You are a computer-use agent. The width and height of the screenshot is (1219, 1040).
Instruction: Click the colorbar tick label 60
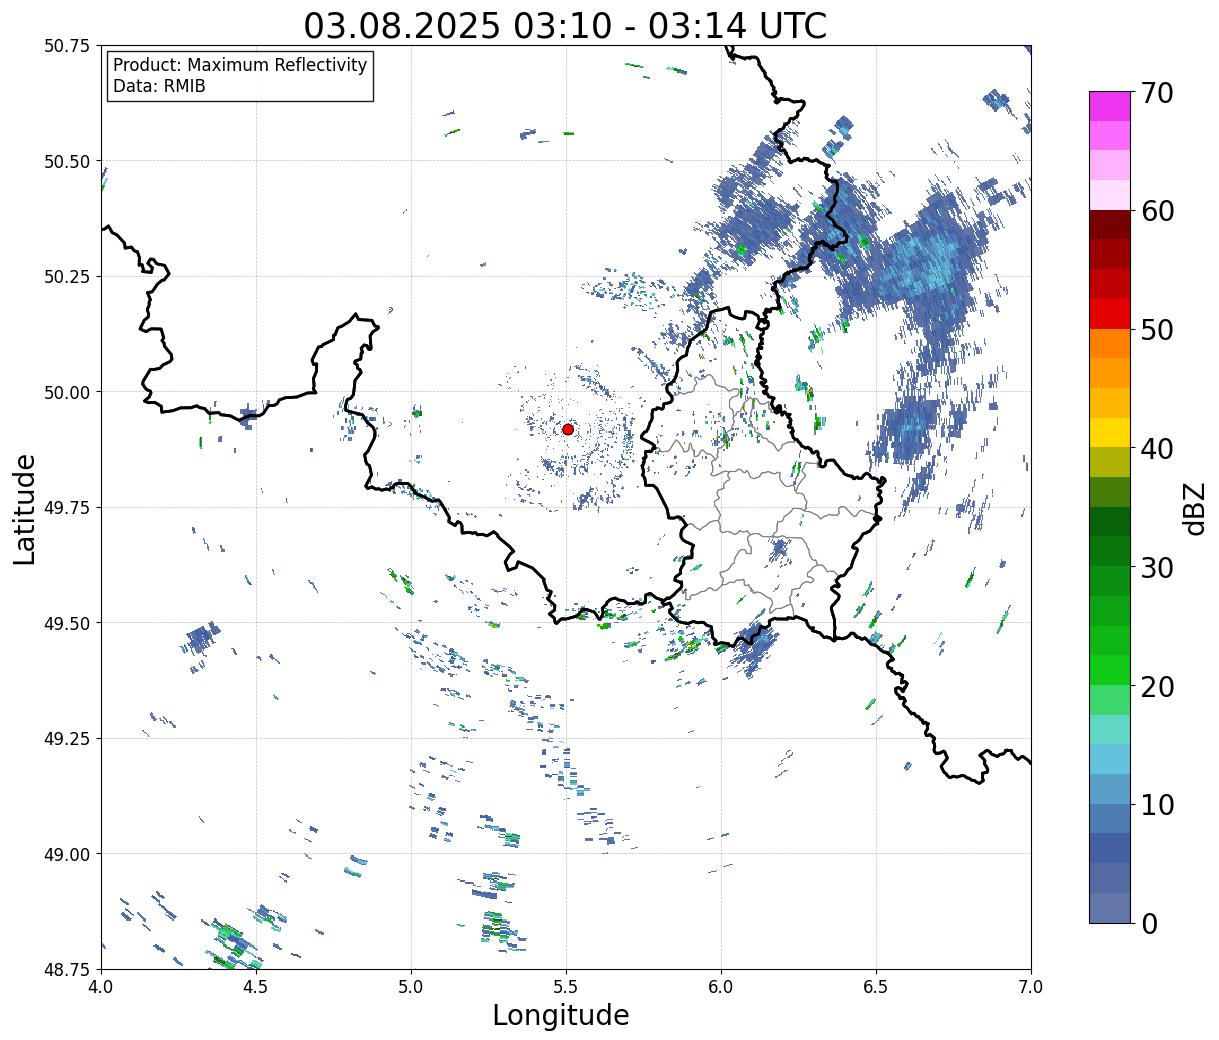coord(1157,211)
